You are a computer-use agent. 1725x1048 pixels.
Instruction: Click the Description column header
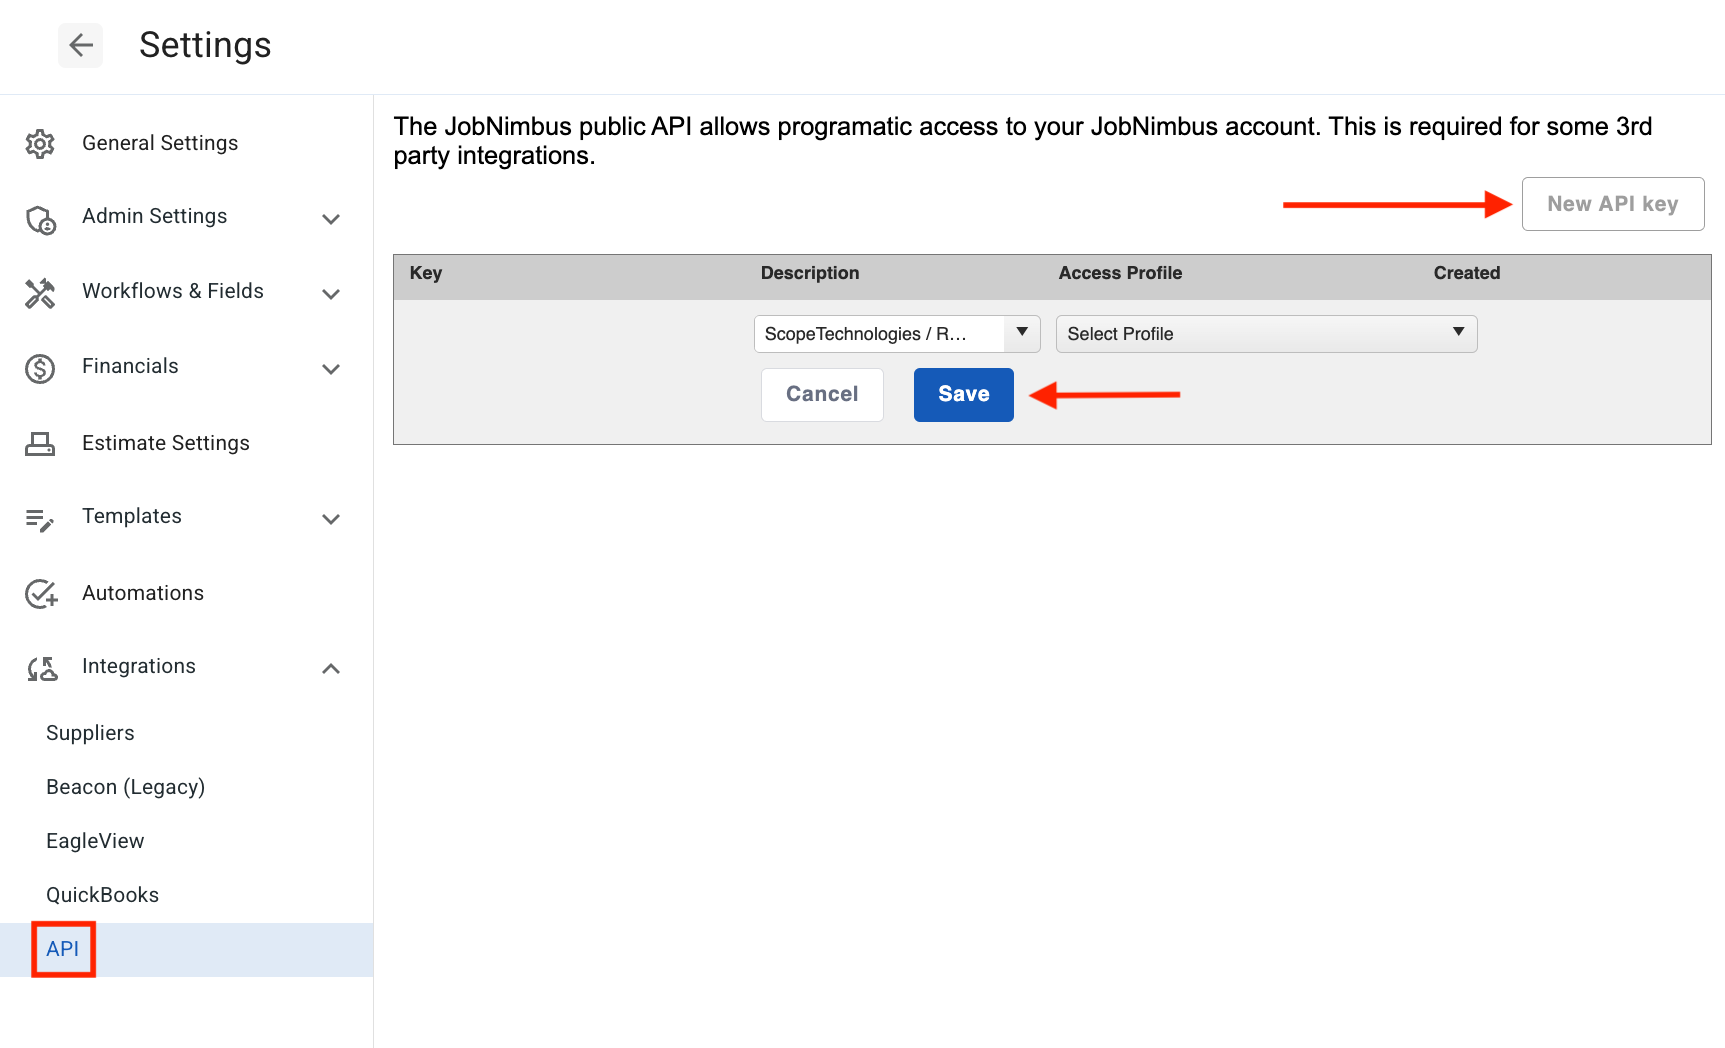[x=810, y=273]
